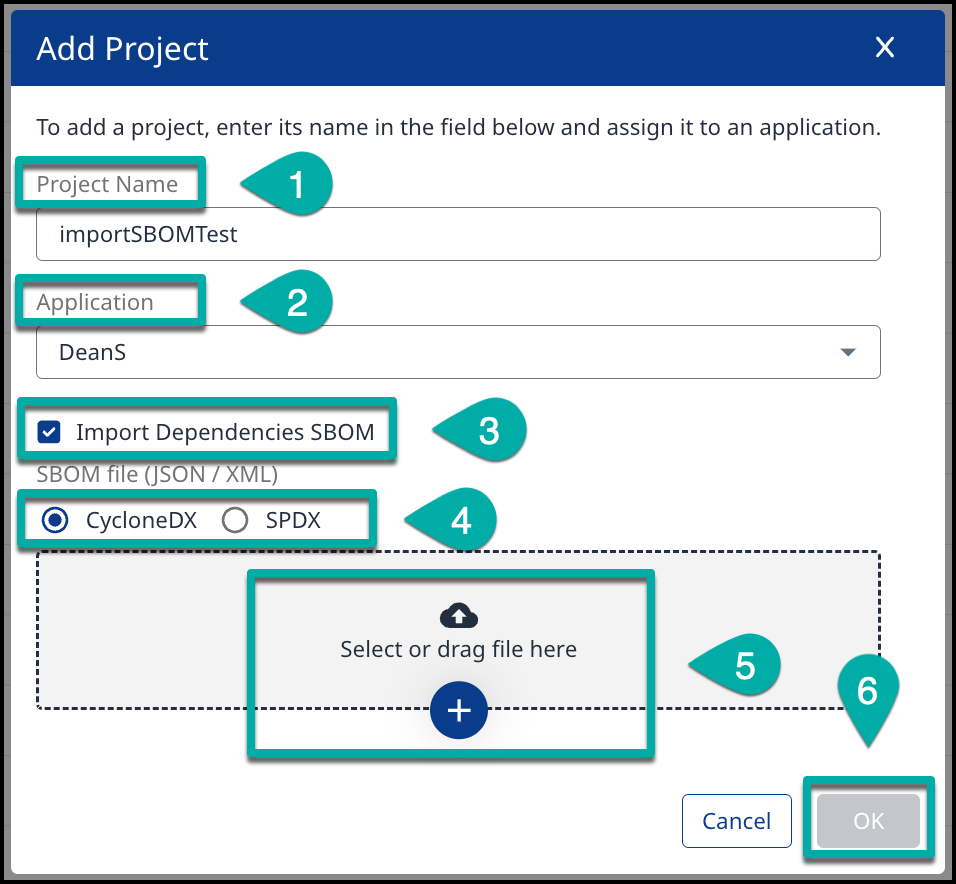956x884 pixels.
Task: Click the Project Name field label
Action: point(107,184)
